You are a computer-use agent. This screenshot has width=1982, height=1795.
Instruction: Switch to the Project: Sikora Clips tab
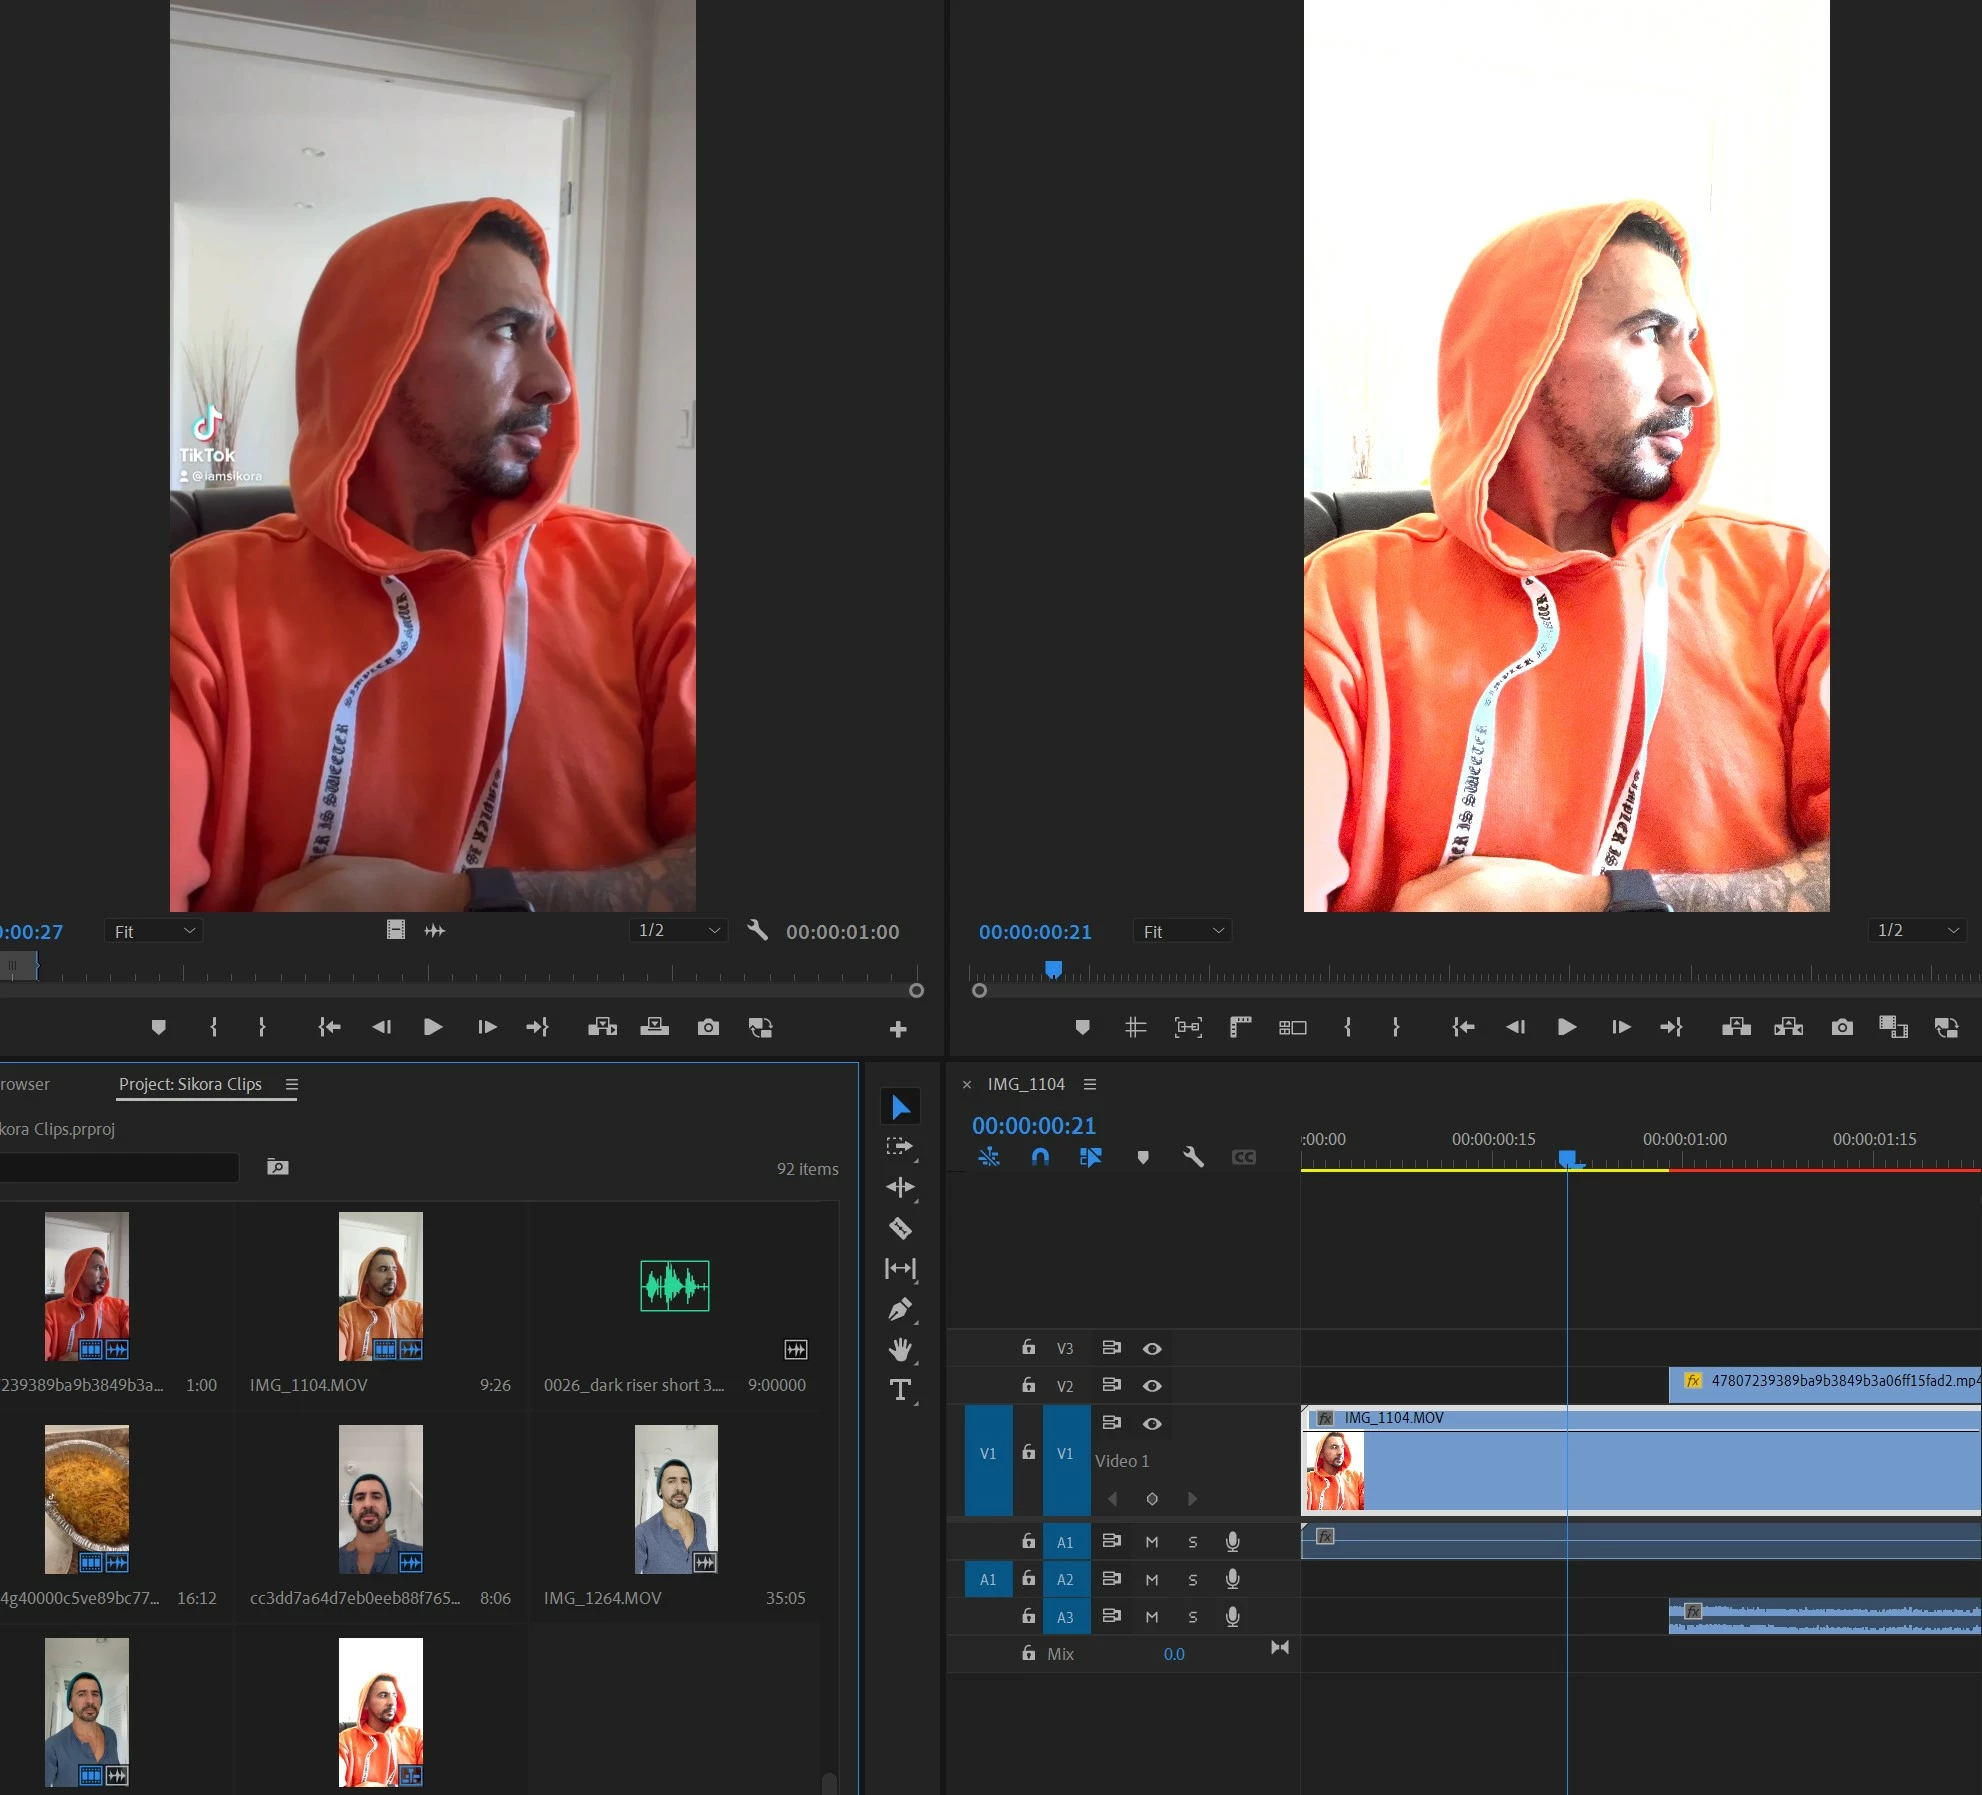click(x=190, y=1084)
